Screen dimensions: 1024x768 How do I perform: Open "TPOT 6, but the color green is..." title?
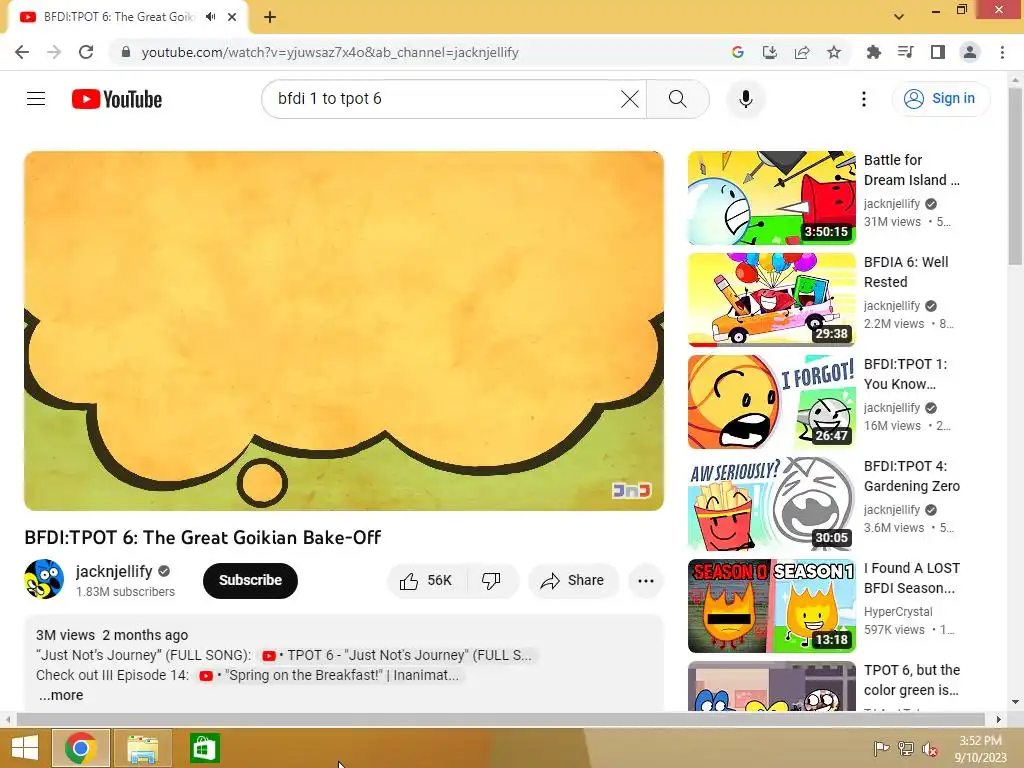tap(912, 680)
